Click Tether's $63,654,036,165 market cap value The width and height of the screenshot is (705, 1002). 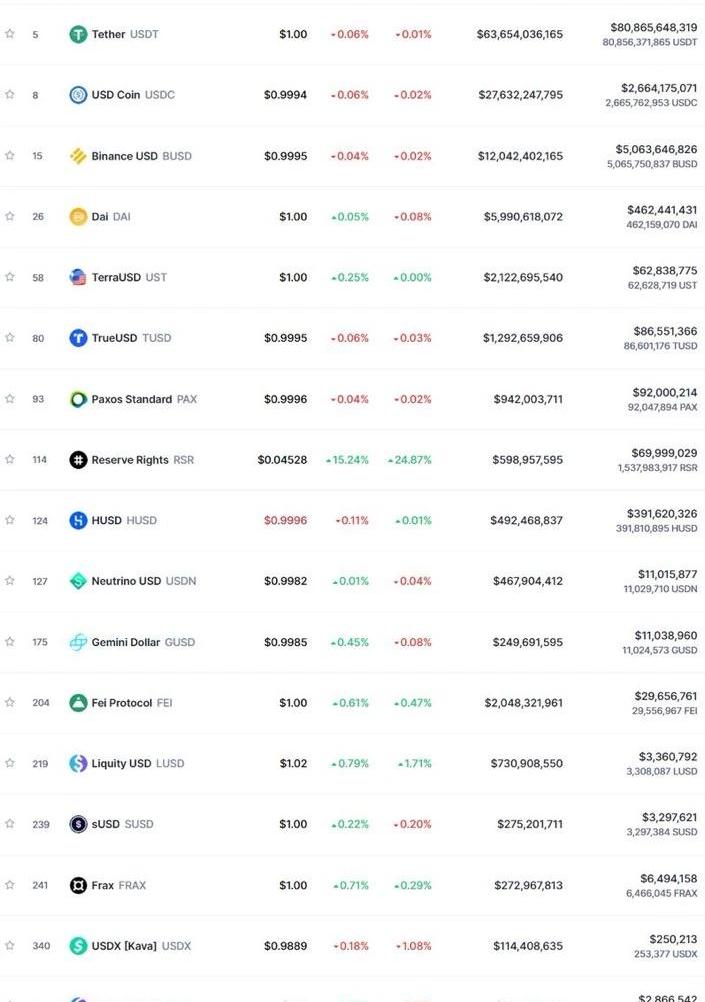pos(519,34)
